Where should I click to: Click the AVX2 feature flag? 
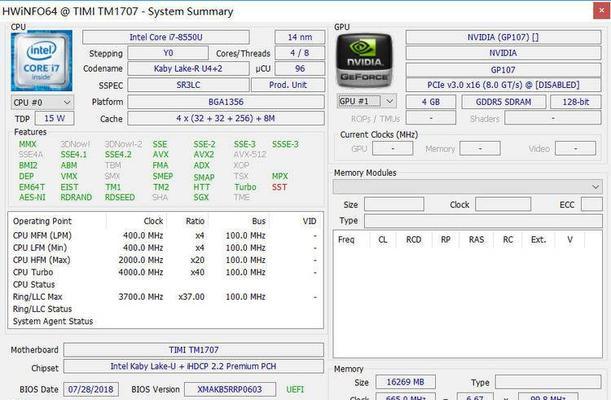204,155
